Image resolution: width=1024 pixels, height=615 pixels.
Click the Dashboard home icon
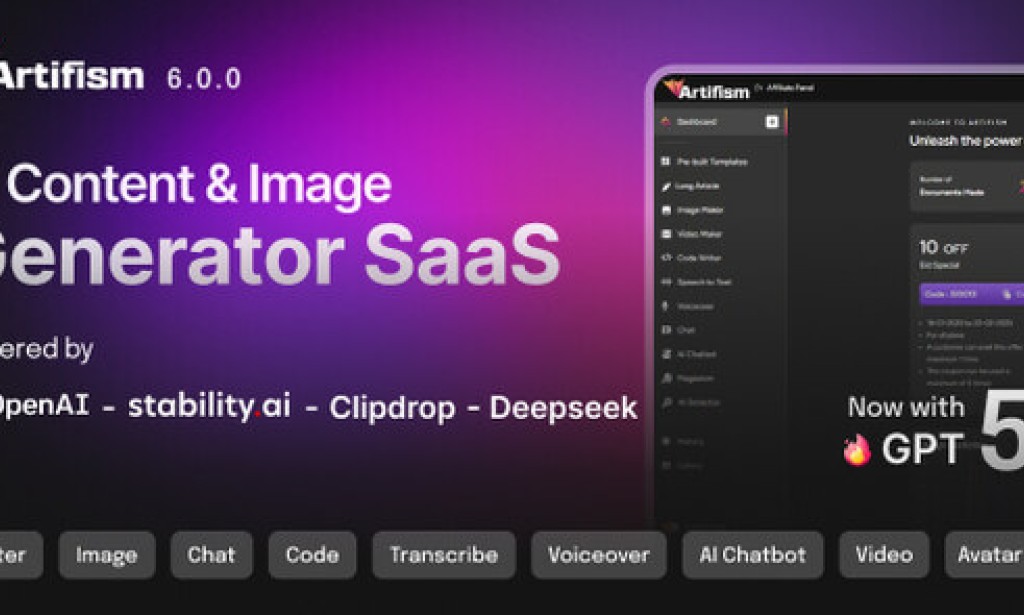[x=665, y=121]
